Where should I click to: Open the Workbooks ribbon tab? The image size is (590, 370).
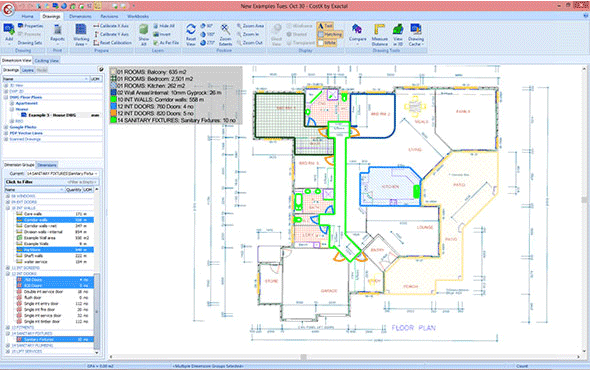(x=138, y=17)
